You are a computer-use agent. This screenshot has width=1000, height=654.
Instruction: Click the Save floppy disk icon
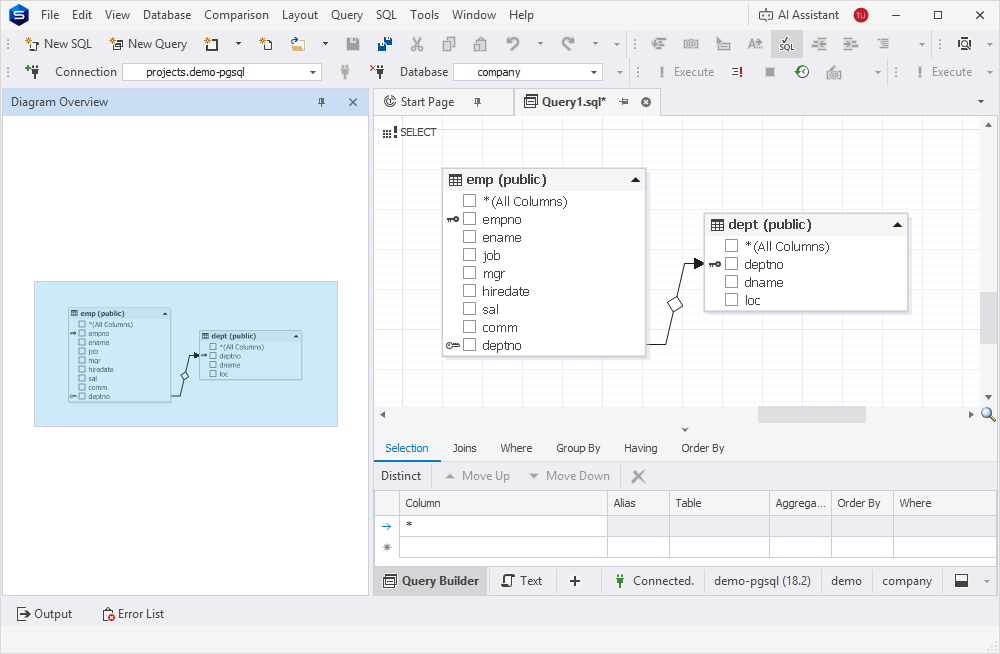tap(353, 44)
